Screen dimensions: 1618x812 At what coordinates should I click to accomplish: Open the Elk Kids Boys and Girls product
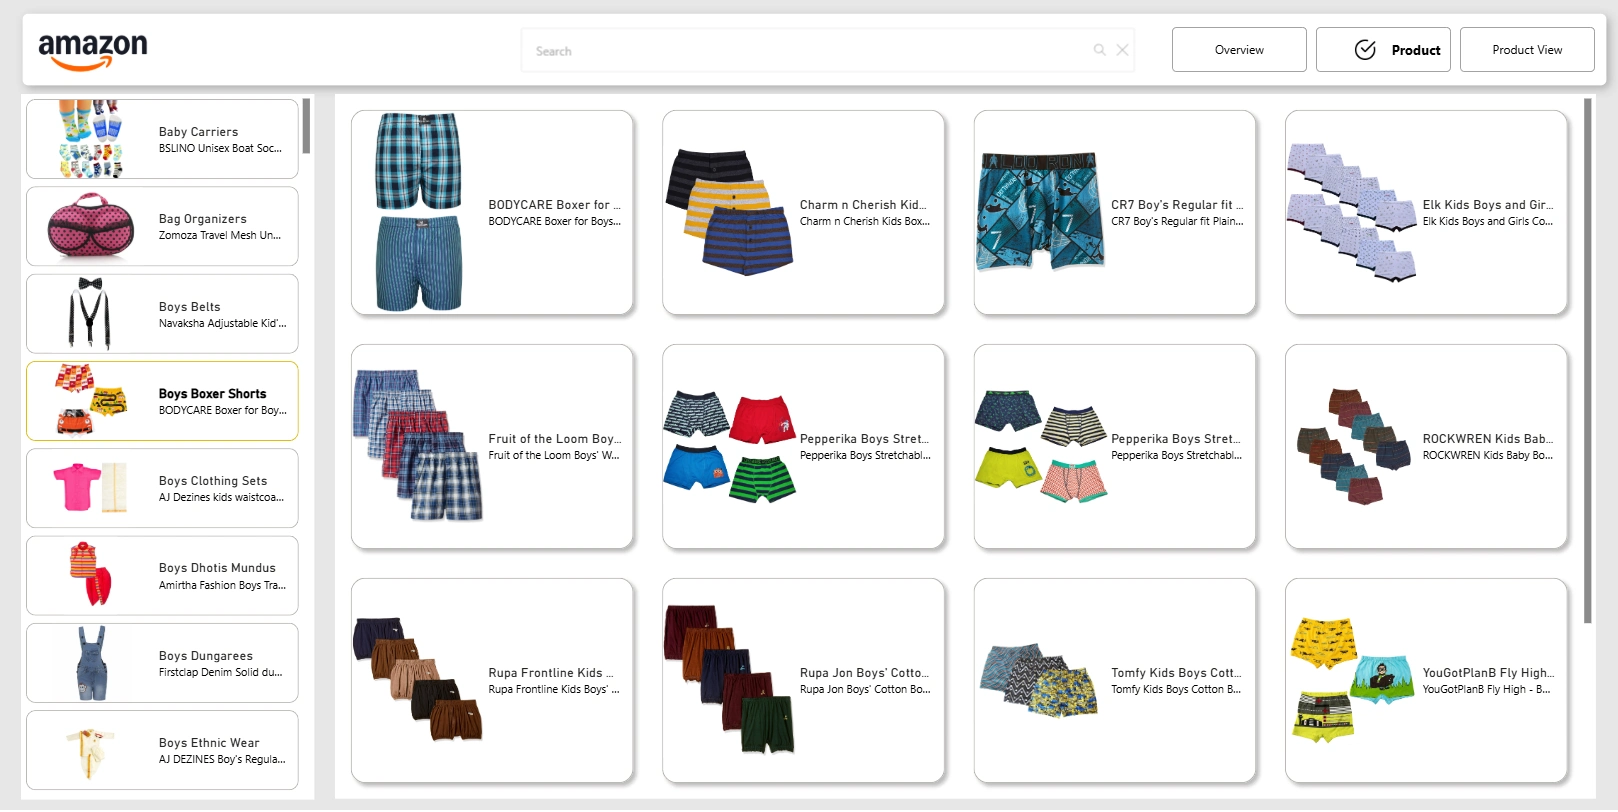1426,213
